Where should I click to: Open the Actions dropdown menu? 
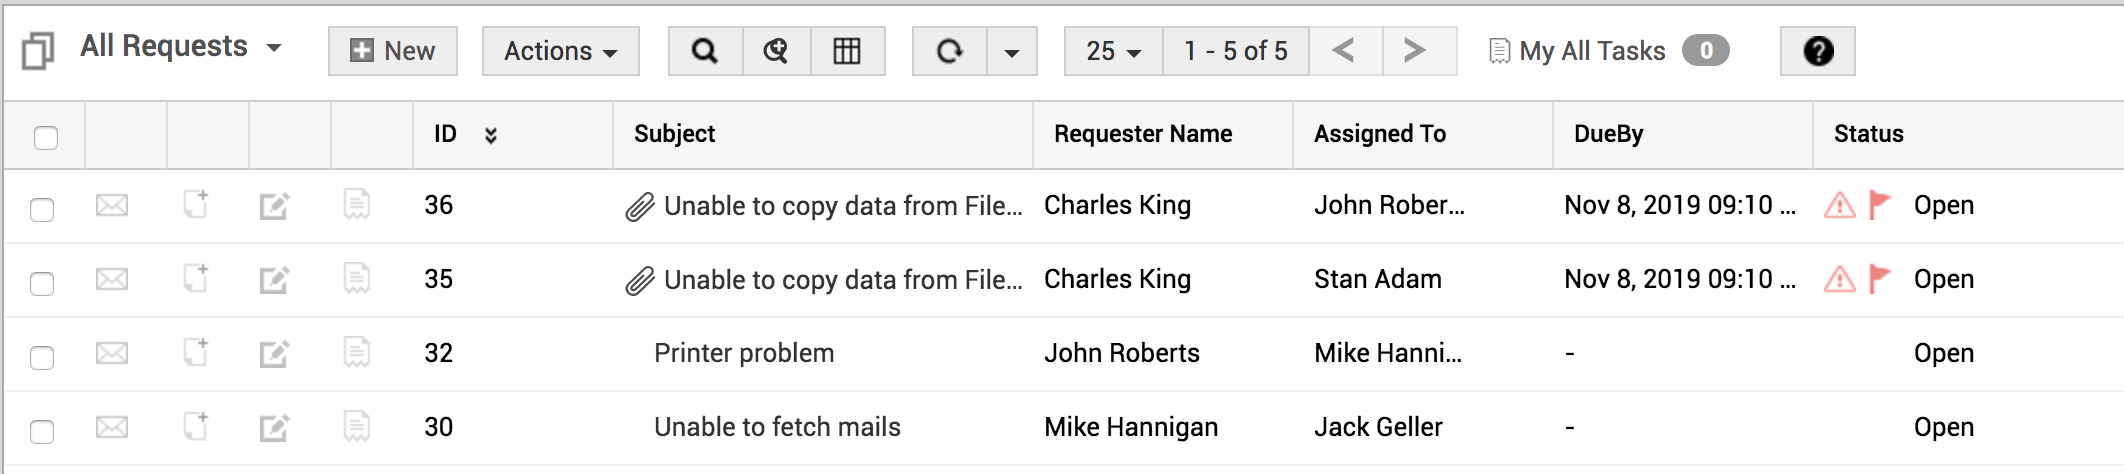pyautogui.click(x=560, y=51)
